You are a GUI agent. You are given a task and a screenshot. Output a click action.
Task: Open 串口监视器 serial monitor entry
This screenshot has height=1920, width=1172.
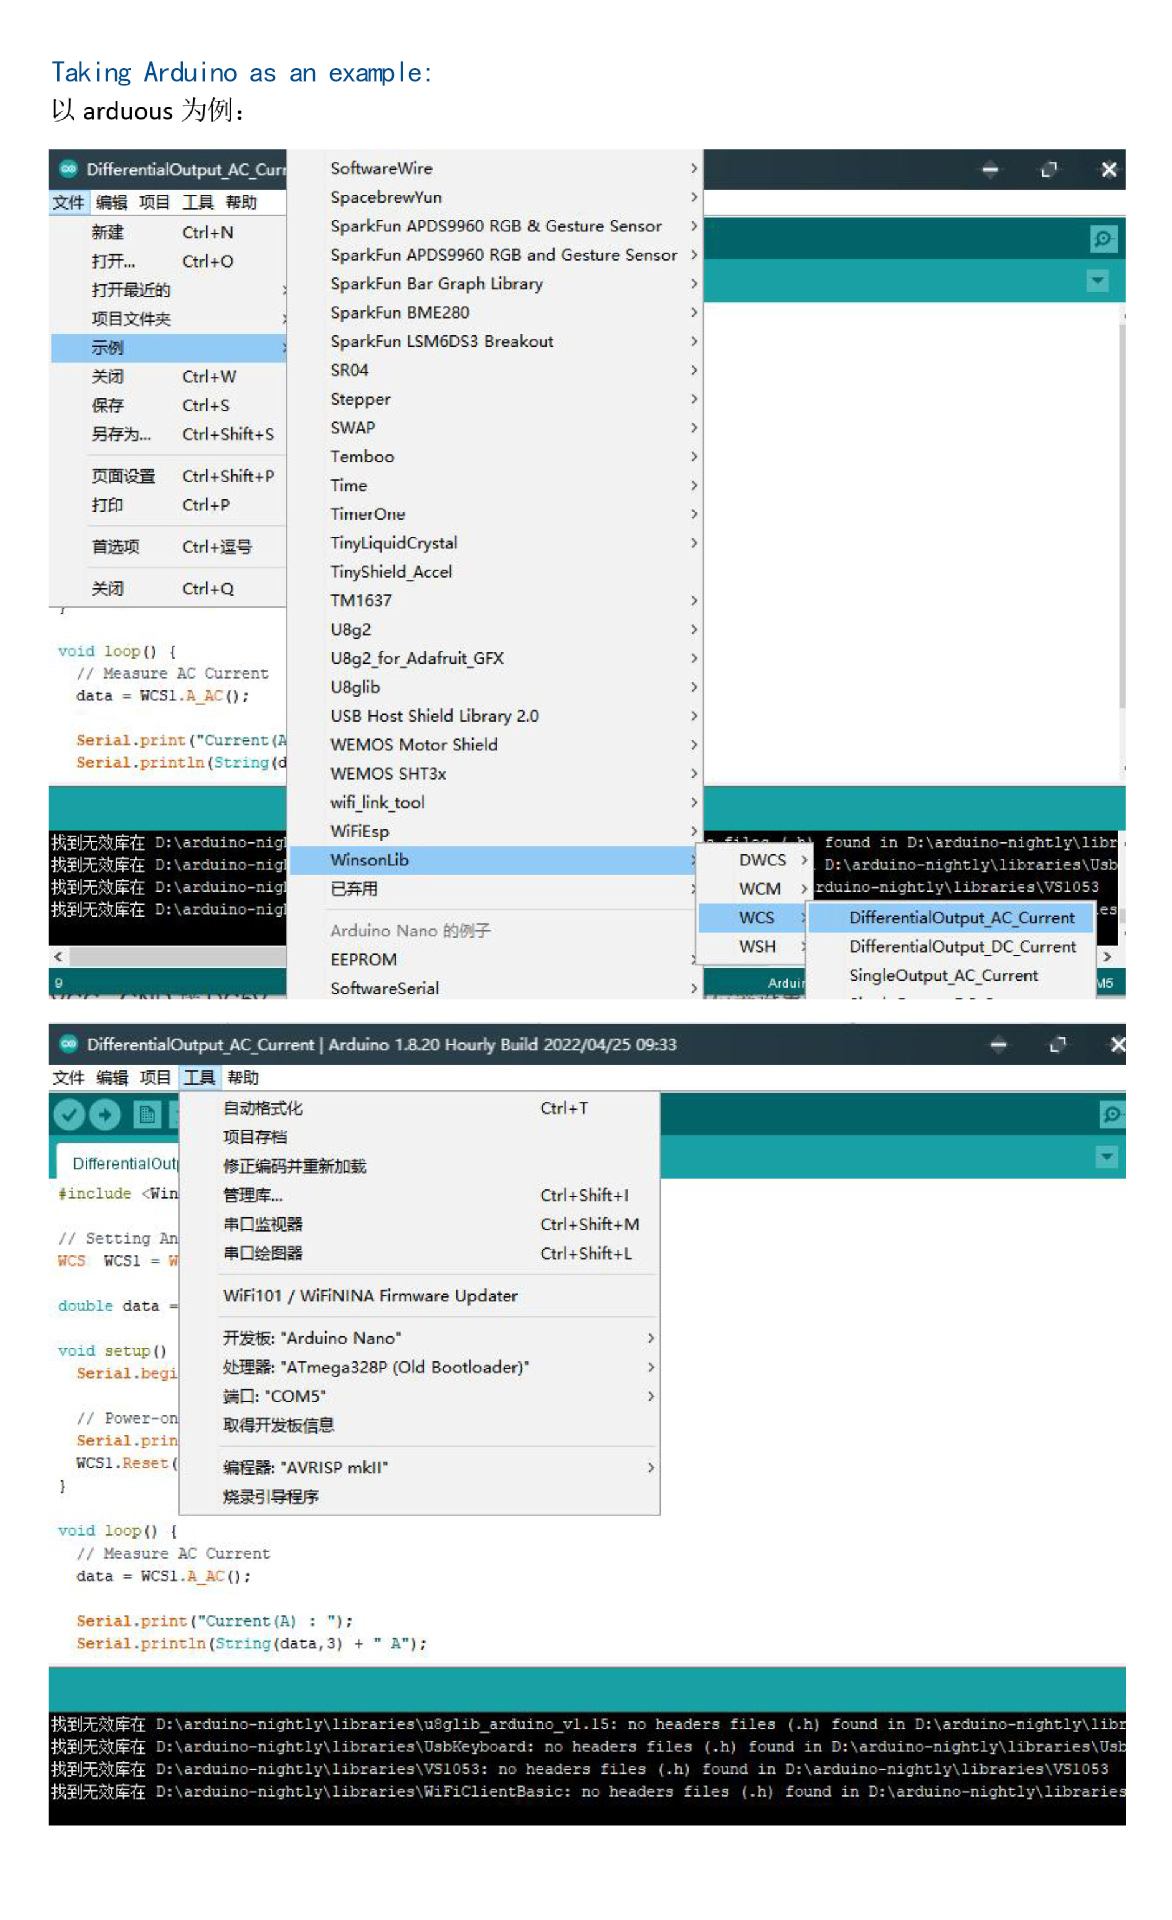coord(419,1224)
